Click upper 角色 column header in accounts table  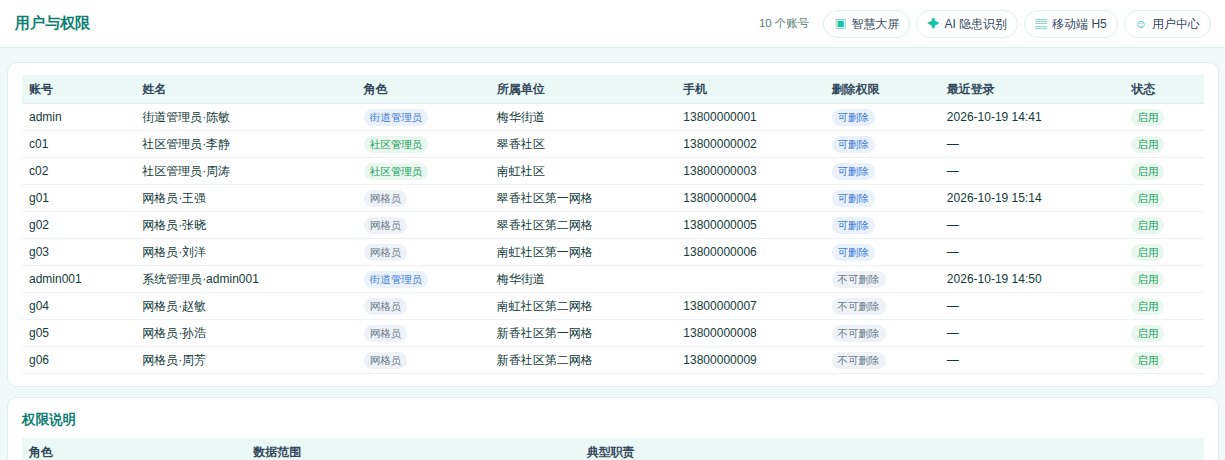376,90
